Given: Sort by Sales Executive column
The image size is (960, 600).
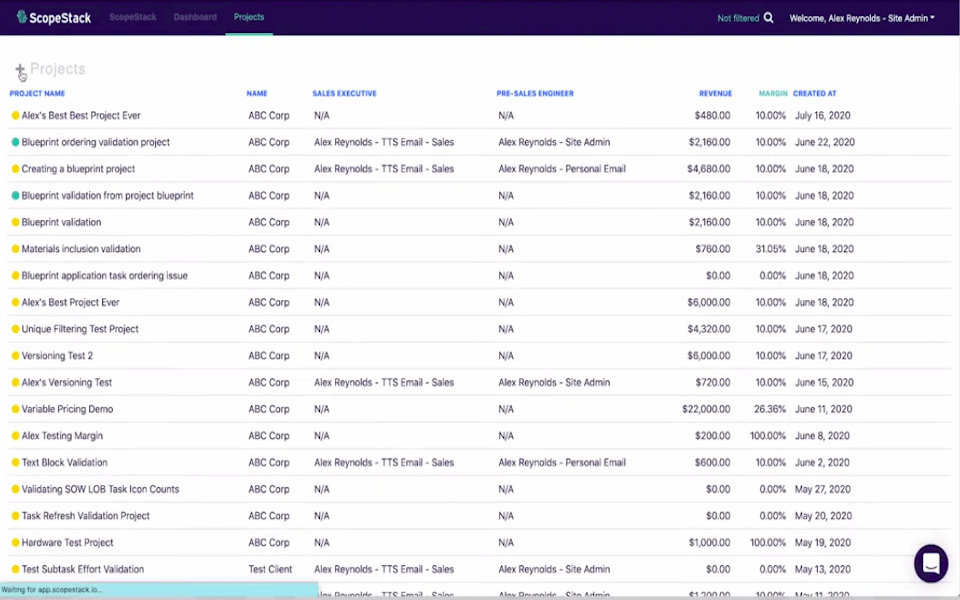Looking at the screenshot, I should [x=344, y=94].
